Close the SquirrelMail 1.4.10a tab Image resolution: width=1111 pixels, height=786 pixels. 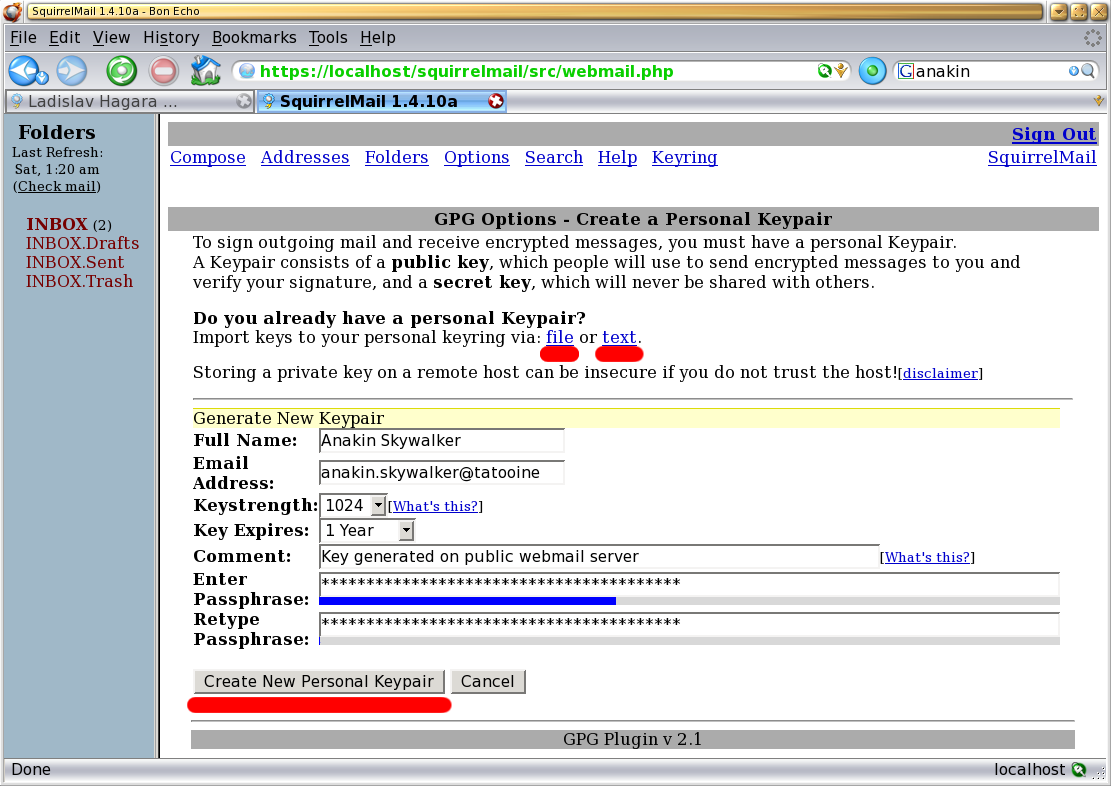pos(496,101)
